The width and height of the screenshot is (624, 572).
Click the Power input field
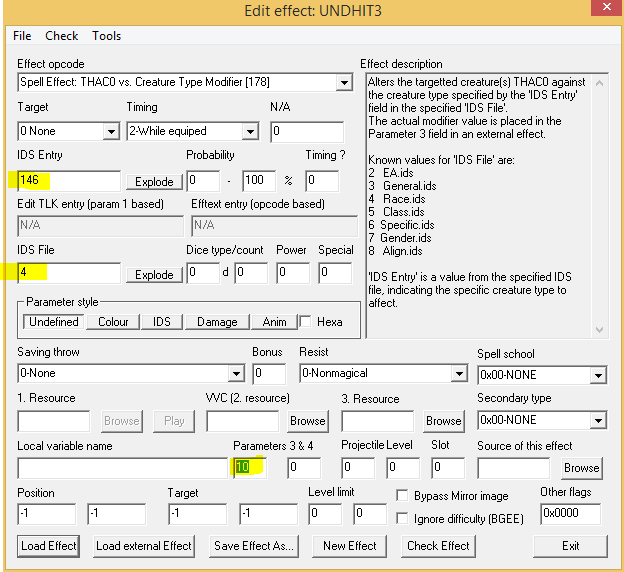(293, 273)
